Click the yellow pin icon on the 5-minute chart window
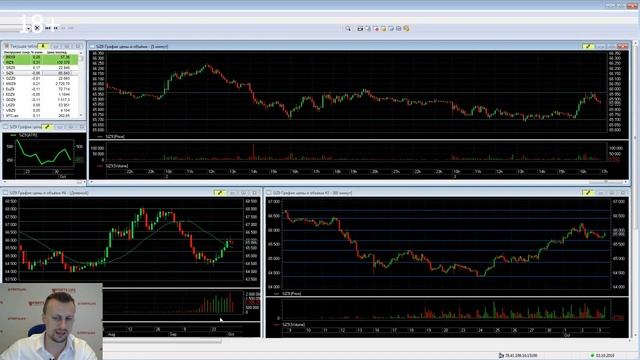Image resolution: width=640 pixels, height=360 pixels. tap(588, 47)
